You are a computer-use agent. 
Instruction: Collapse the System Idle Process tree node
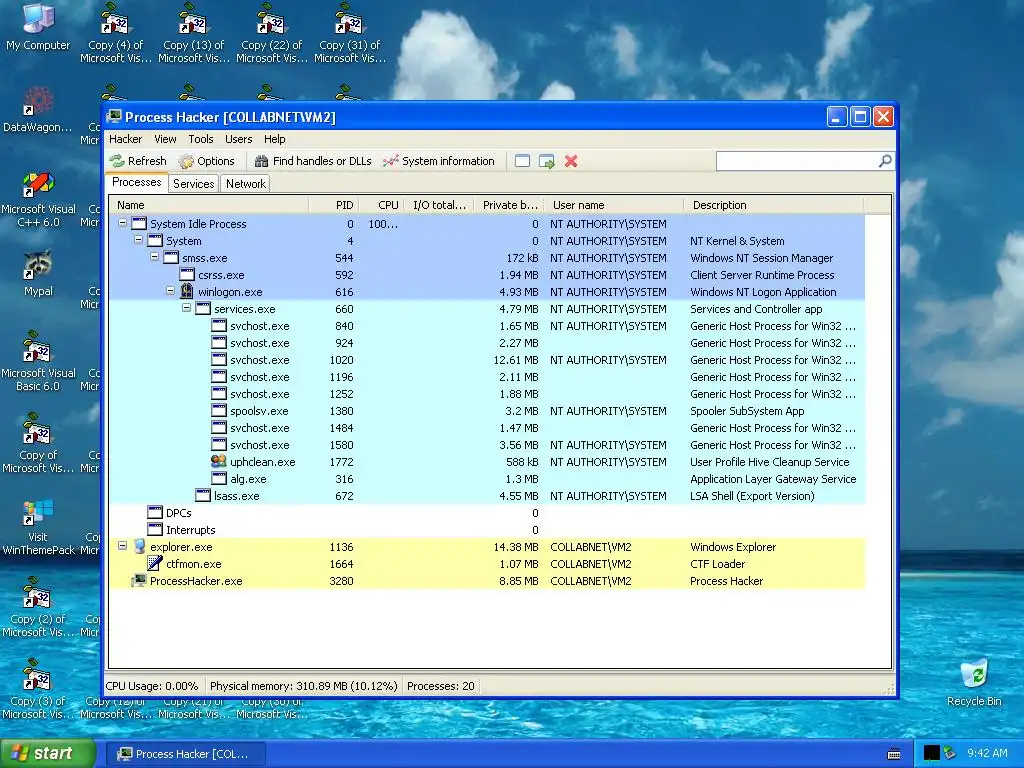(x=122, y=223)
